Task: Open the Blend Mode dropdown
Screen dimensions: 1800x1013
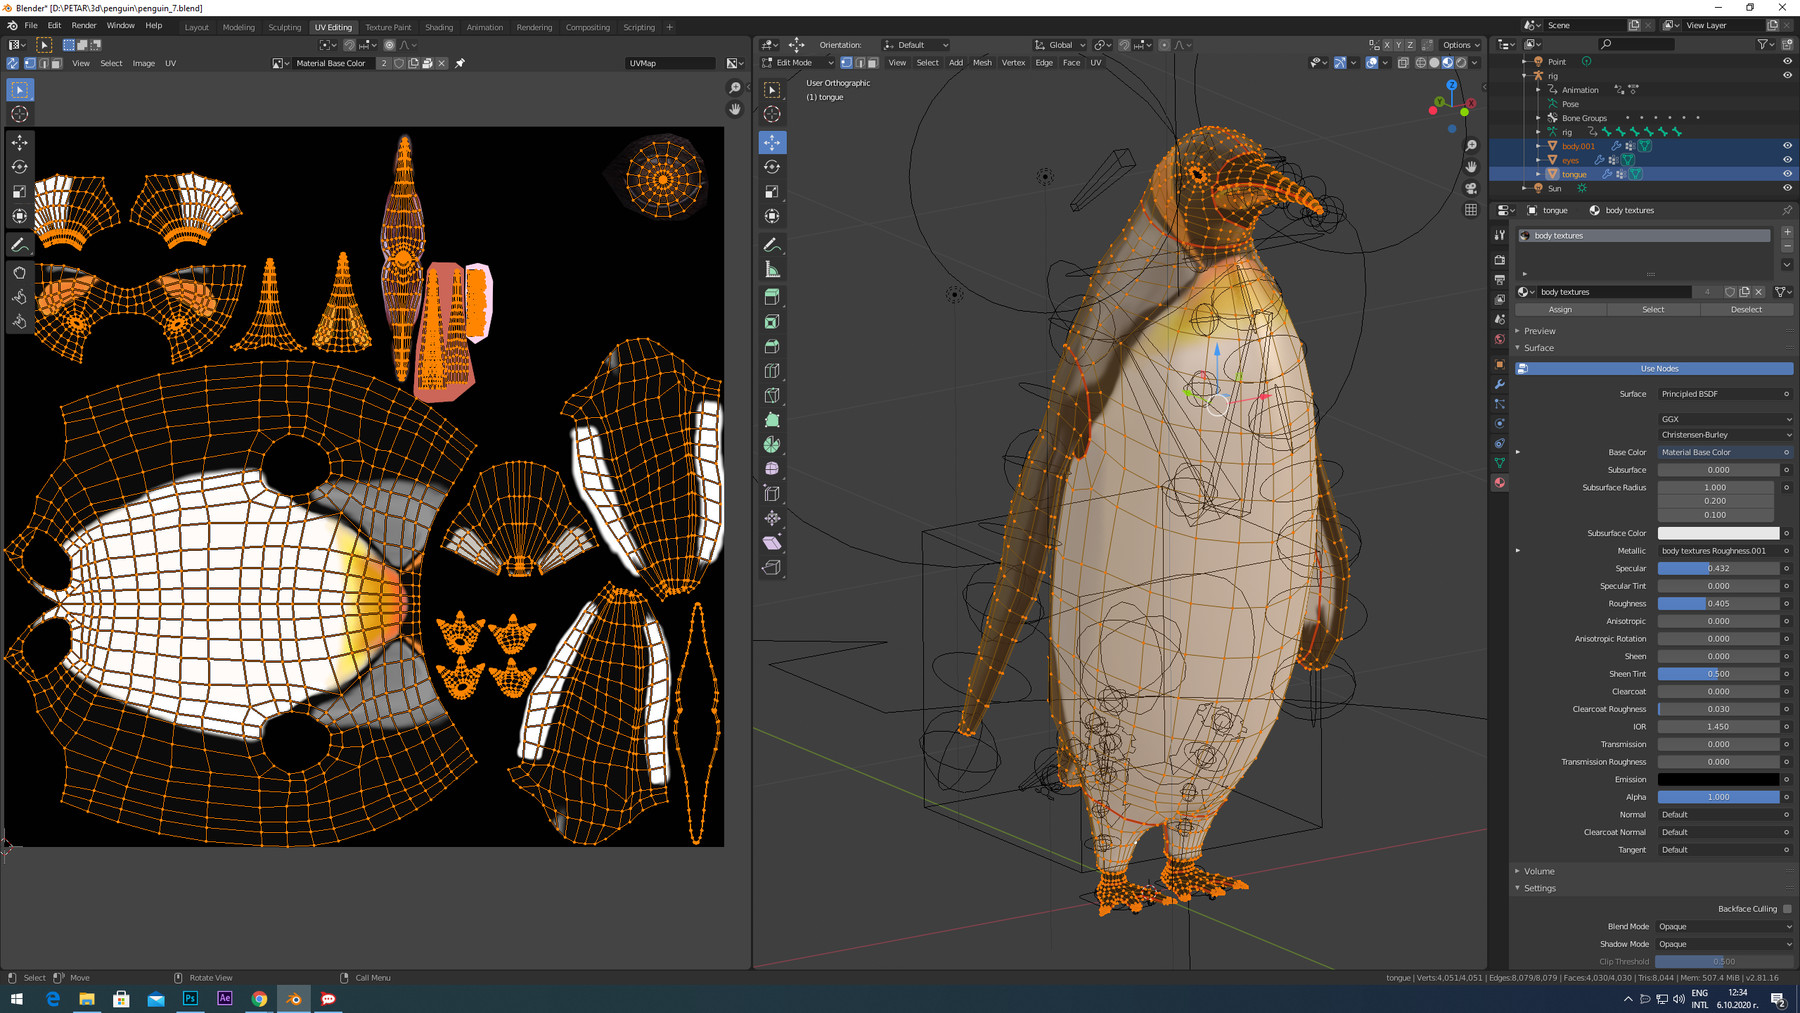Action: [1724, 926]
